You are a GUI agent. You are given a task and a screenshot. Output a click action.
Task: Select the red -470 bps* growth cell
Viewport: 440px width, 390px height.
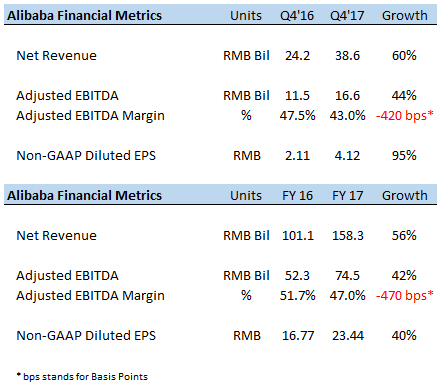[405, 296]
